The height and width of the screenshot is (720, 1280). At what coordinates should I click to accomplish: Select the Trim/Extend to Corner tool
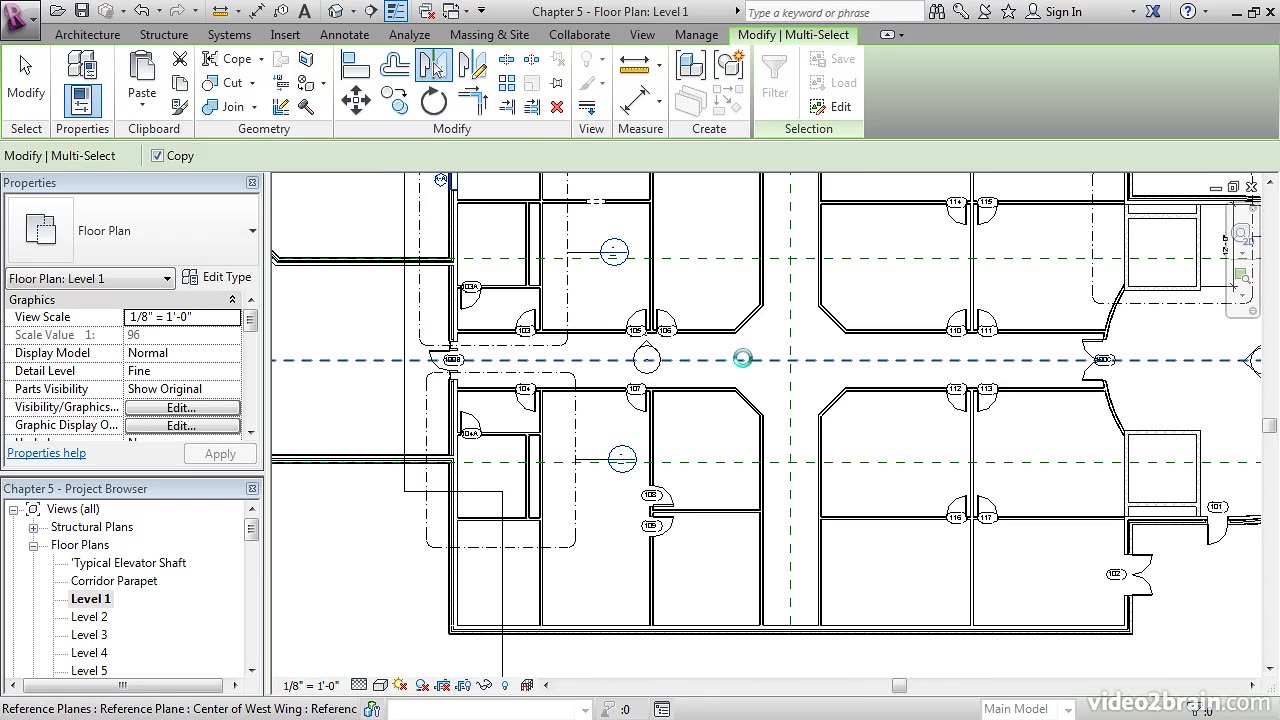472,101
